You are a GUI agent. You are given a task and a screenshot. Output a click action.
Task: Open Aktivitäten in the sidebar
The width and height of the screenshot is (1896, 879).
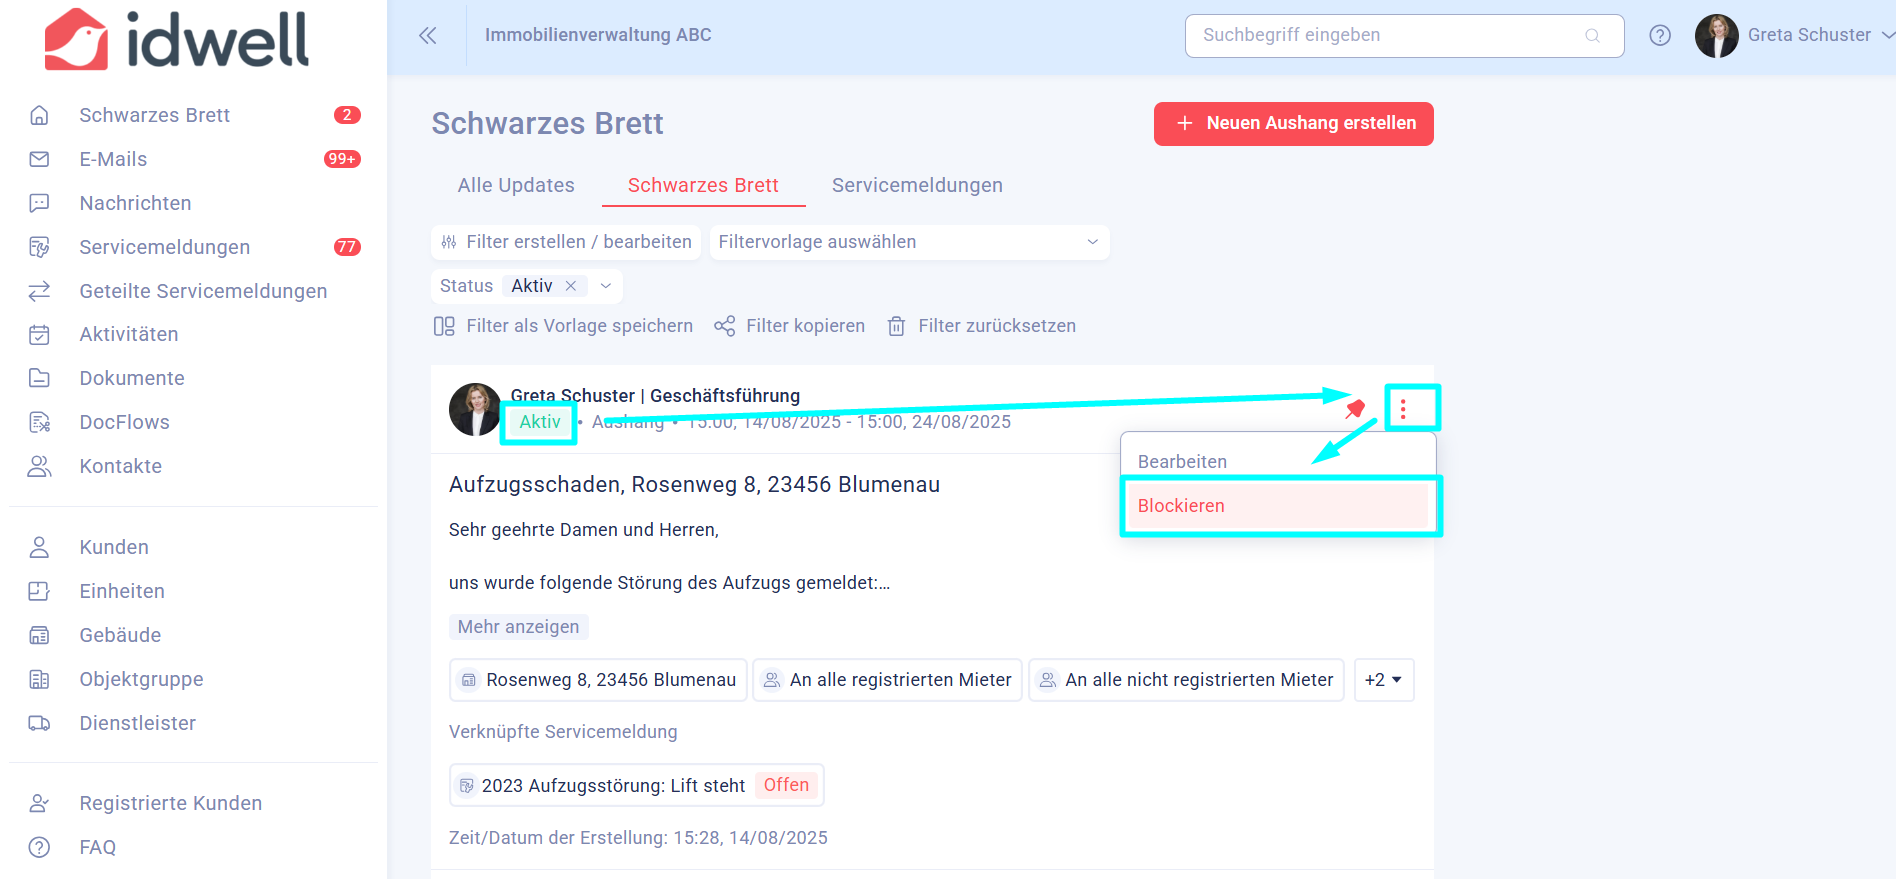pos(129,334)
